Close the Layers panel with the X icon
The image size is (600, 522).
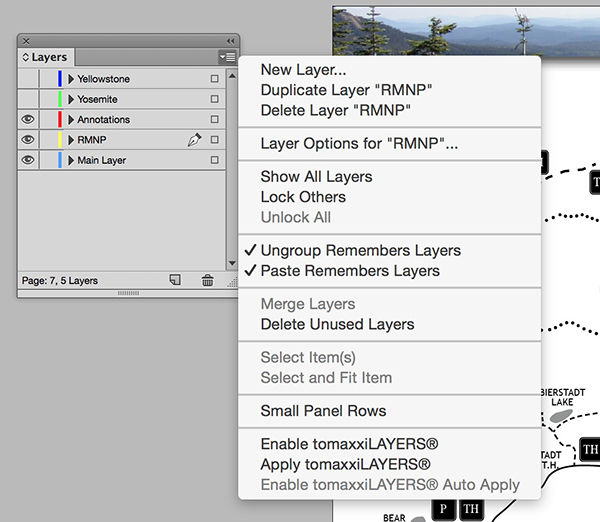[26, 41]
